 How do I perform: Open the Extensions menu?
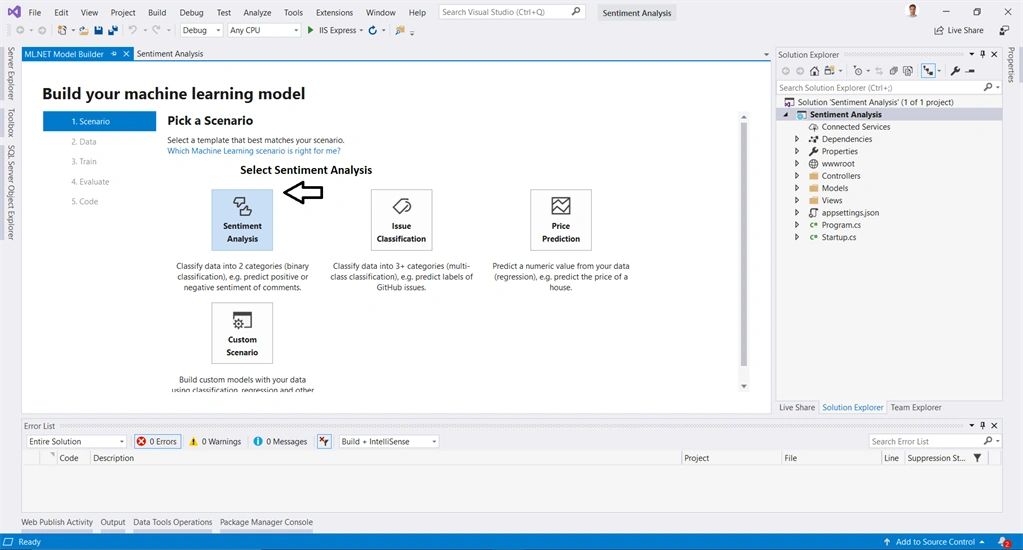pos(334,12)
